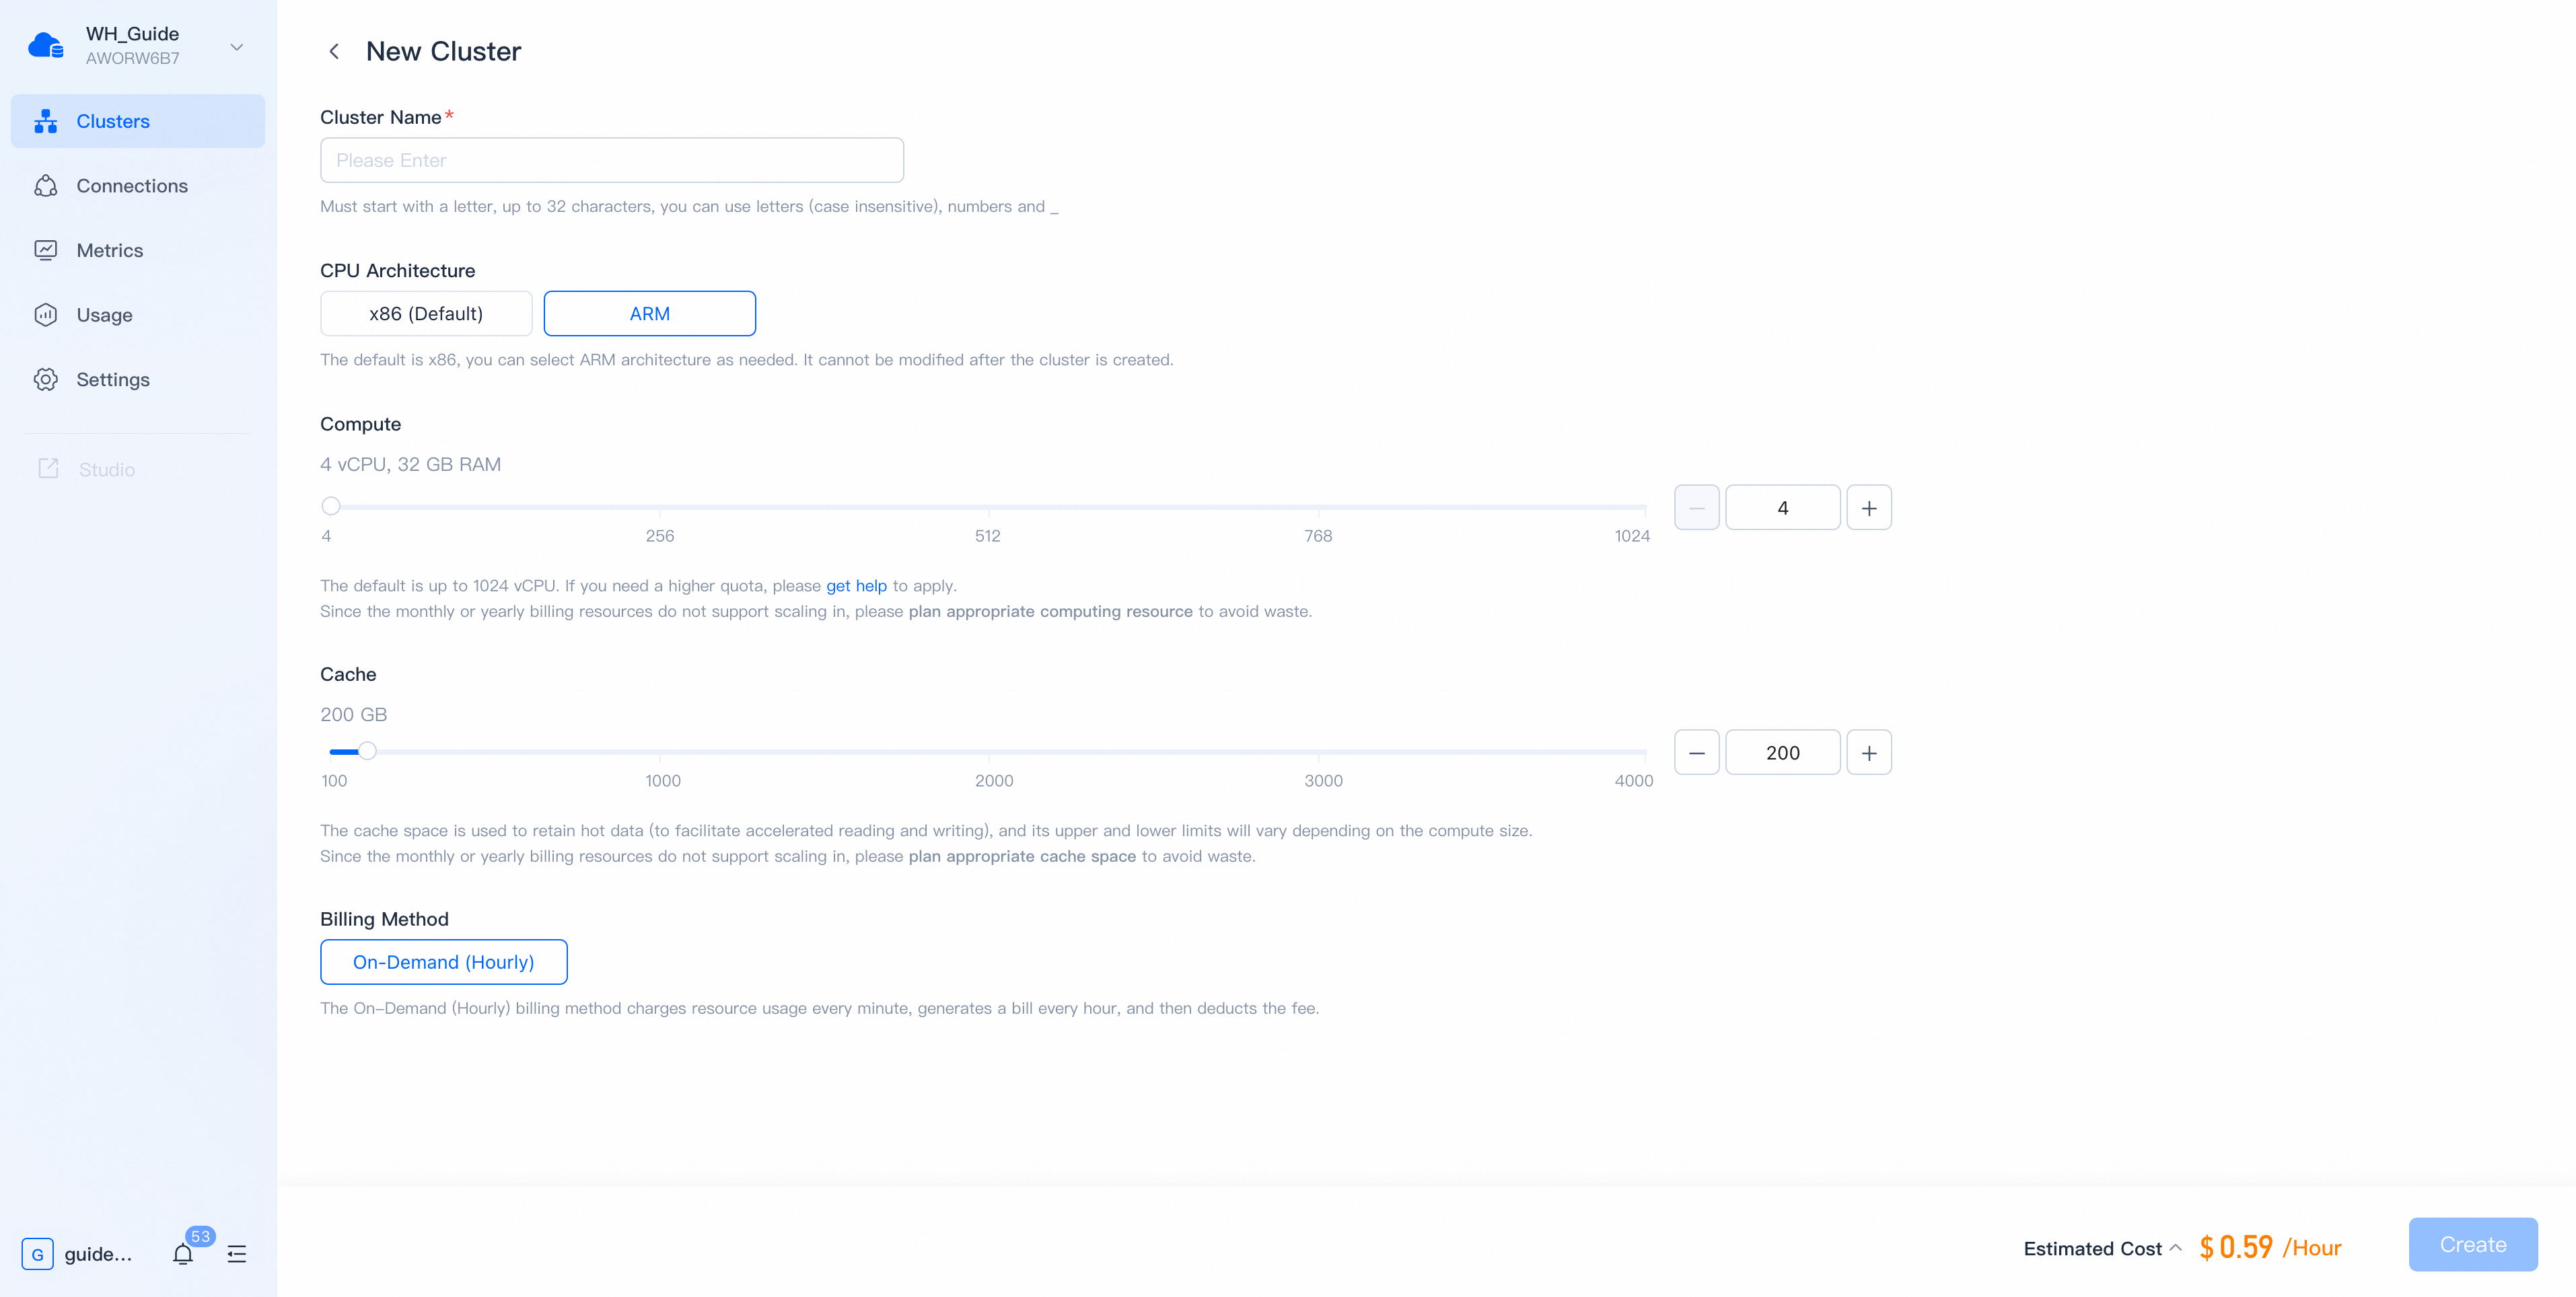Viewport: 2576px width, 1297px height.
Task: Click the Clusters sidebar icon
Action: point(46,121)
